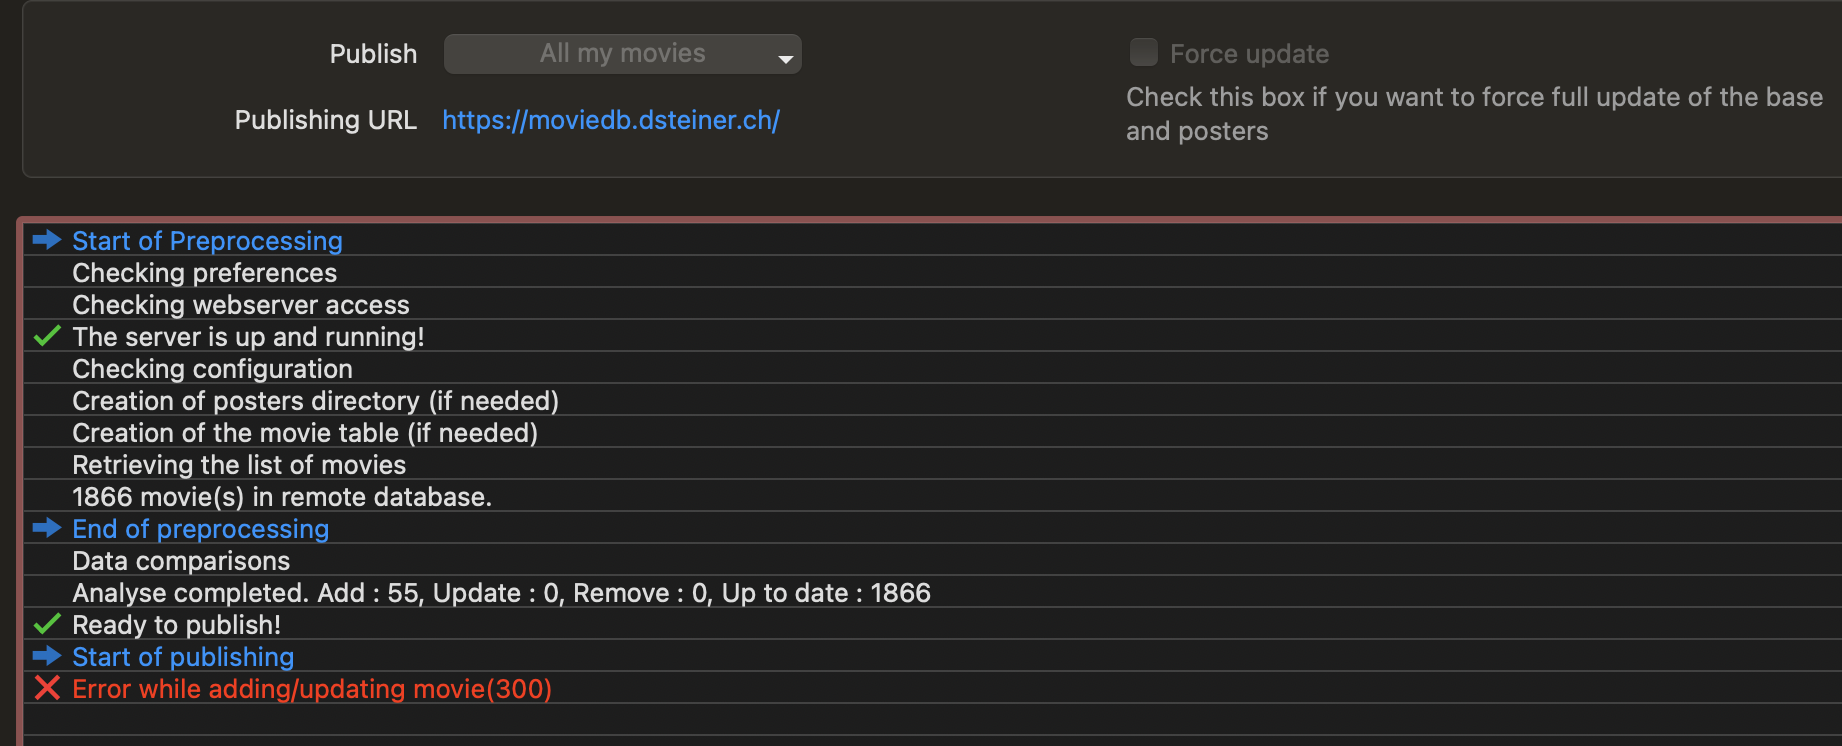Open the moviedb.dsteiner.ch publishing URL
1842x746 pixels.
click(610, 120)
